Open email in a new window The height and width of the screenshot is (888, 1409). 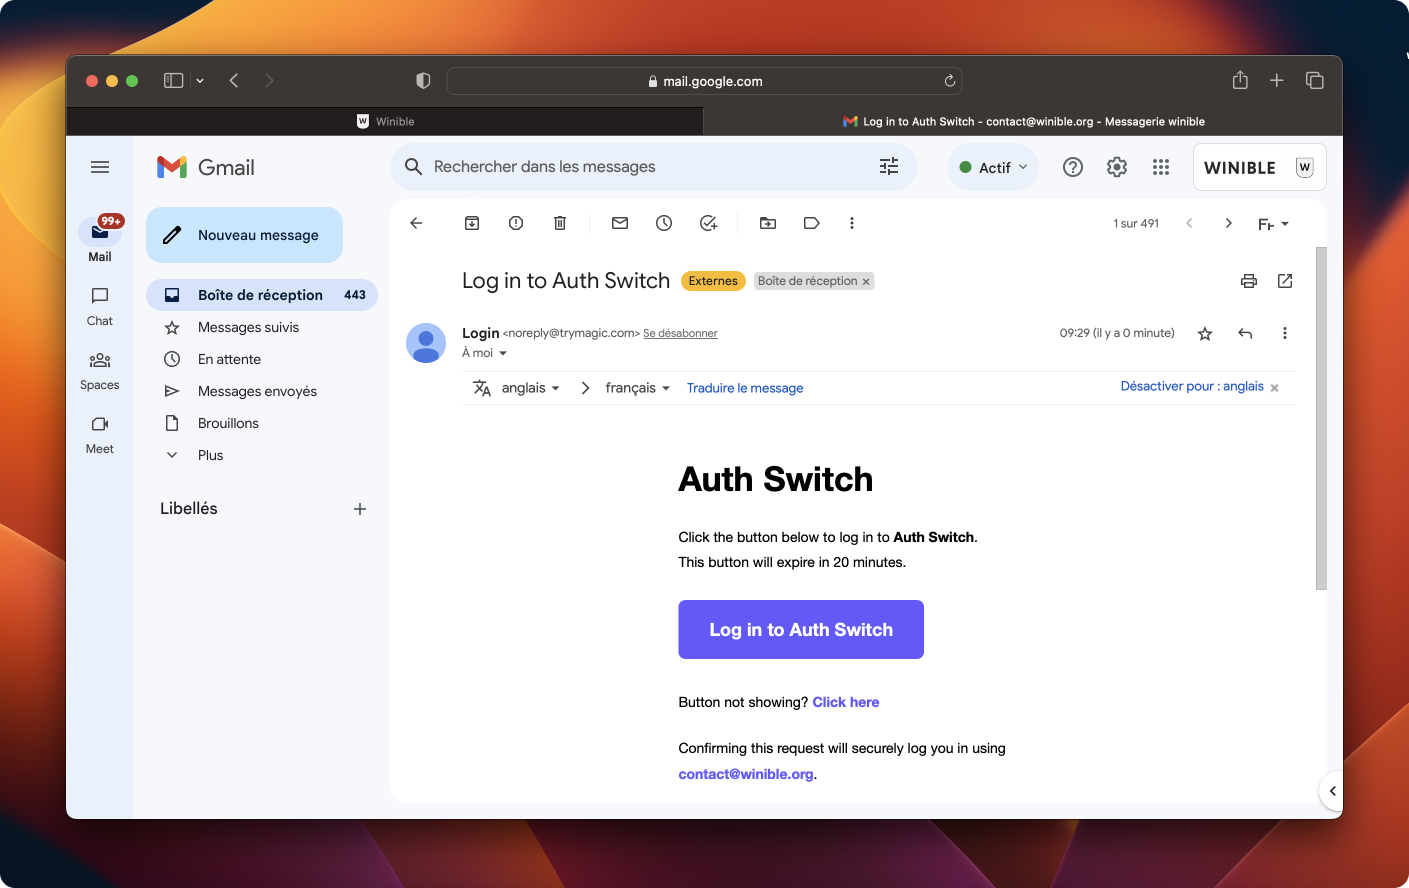coord(1285,281)
